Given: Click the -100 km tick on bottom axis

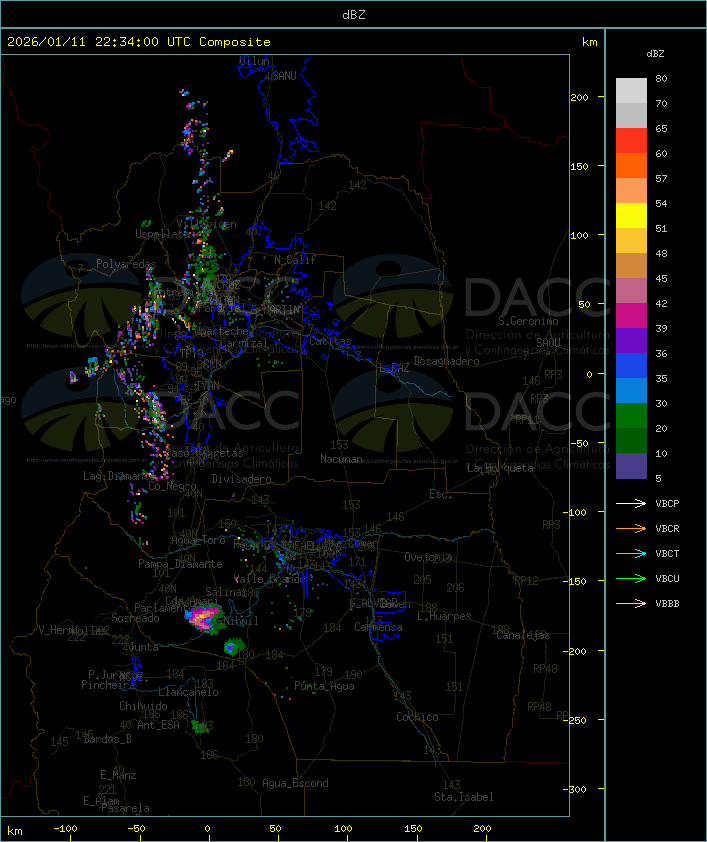Looking at the screenshot, I should [x=66, y=829].
